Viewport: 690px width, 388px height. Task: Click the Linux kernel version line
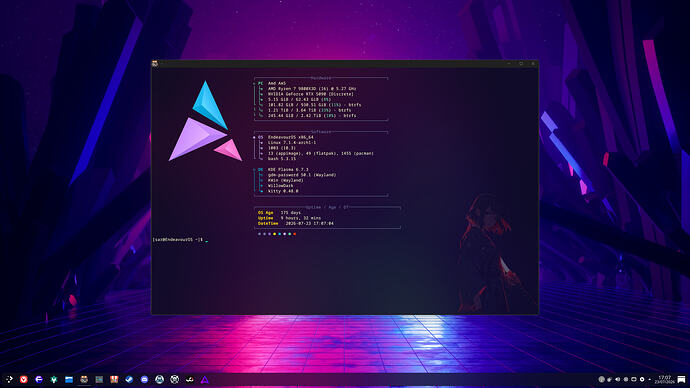(x=292, y=143)
